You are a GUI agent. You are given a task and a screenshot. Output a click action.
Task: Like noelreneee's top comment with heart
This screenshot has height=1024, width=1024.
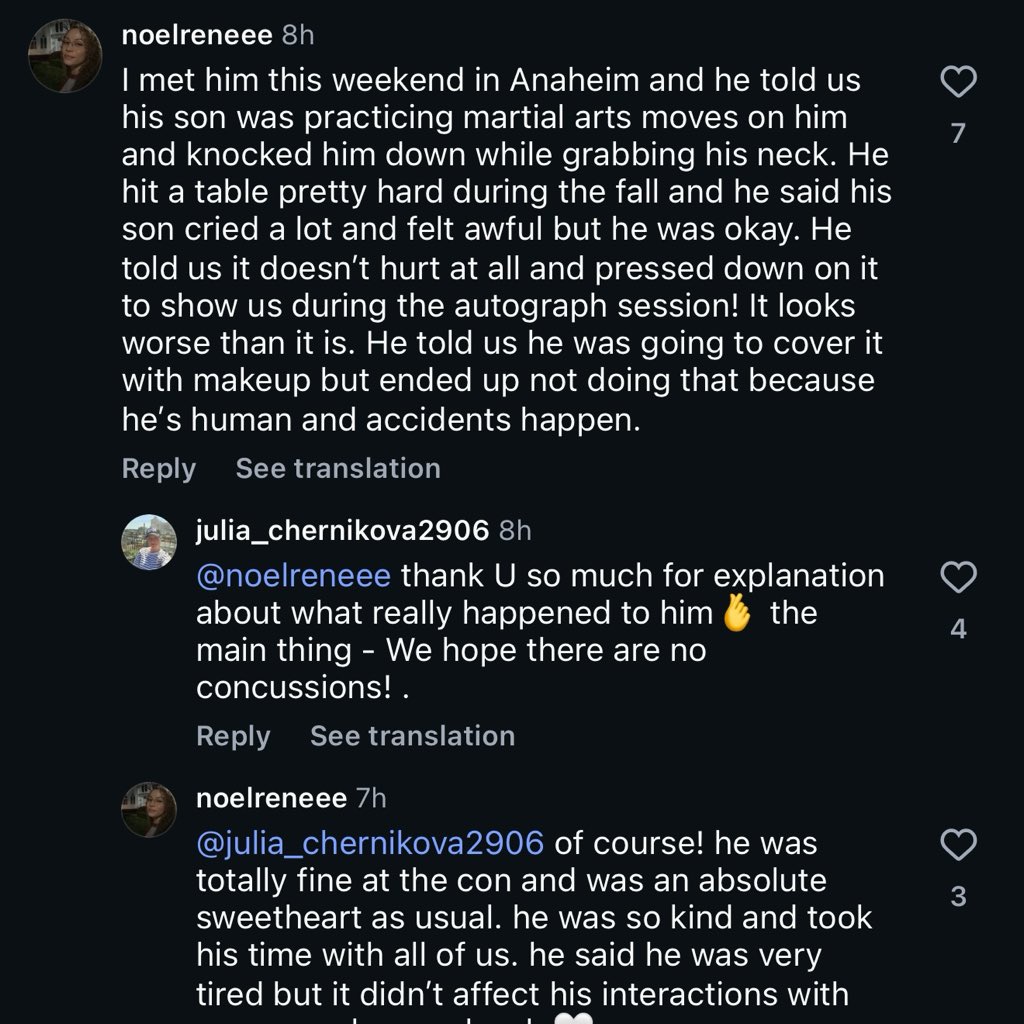click(958, 82)
